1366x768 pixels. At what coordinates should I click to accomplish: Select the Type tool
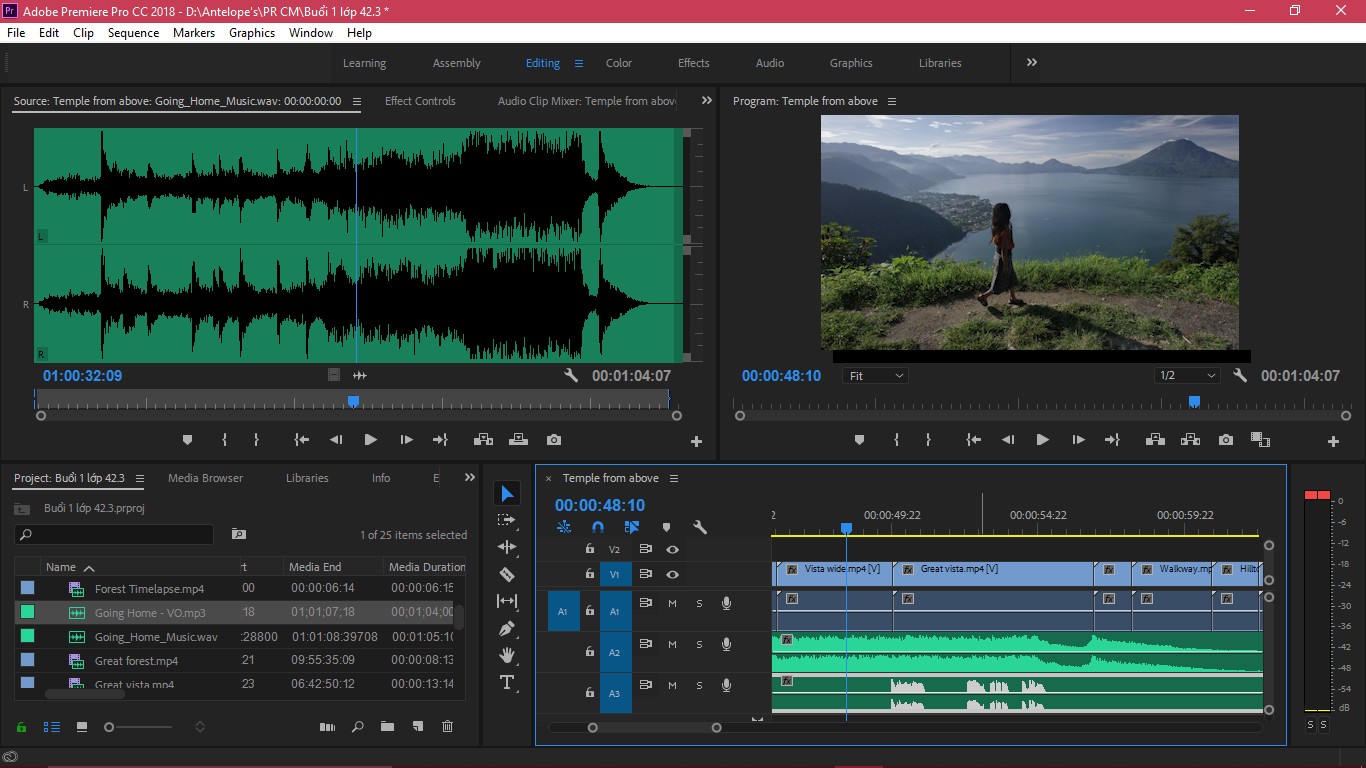[507, 683]
